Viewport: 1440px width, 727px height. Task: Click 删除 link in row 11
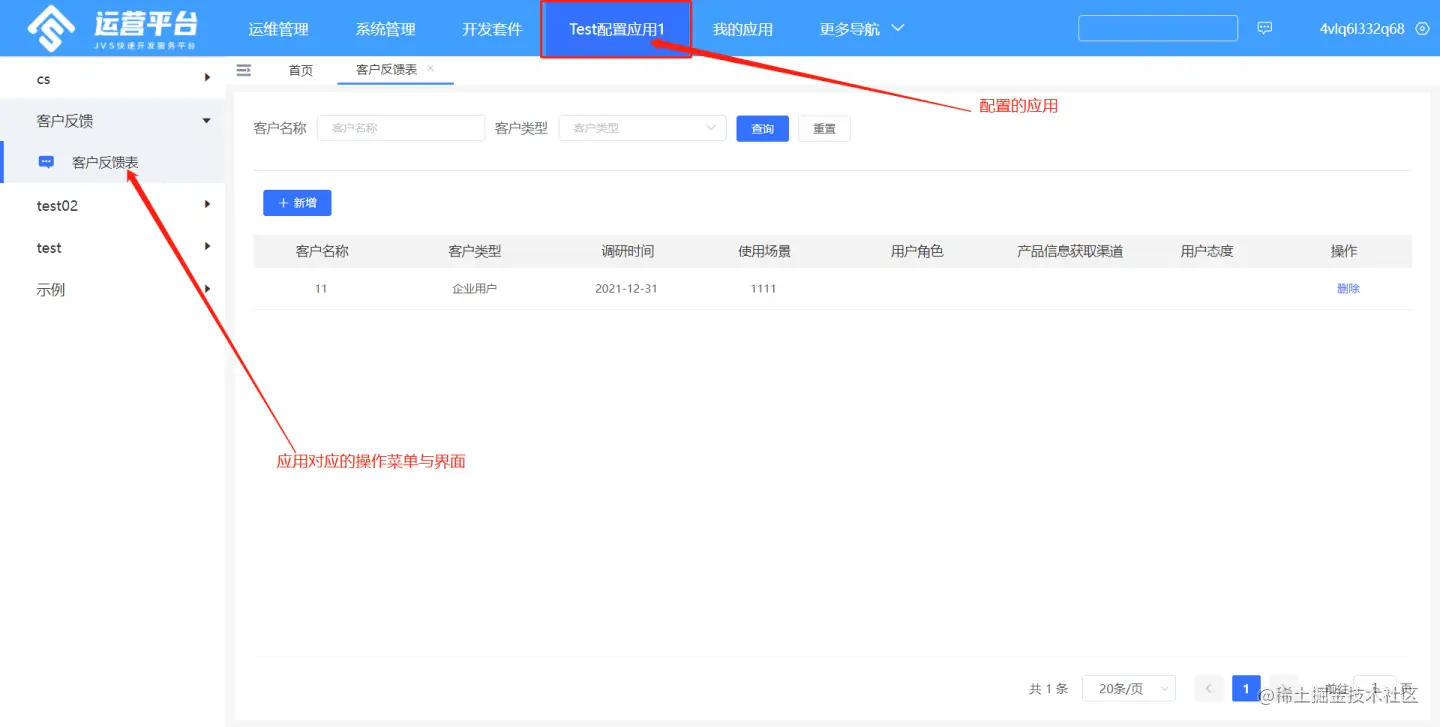1348,288
